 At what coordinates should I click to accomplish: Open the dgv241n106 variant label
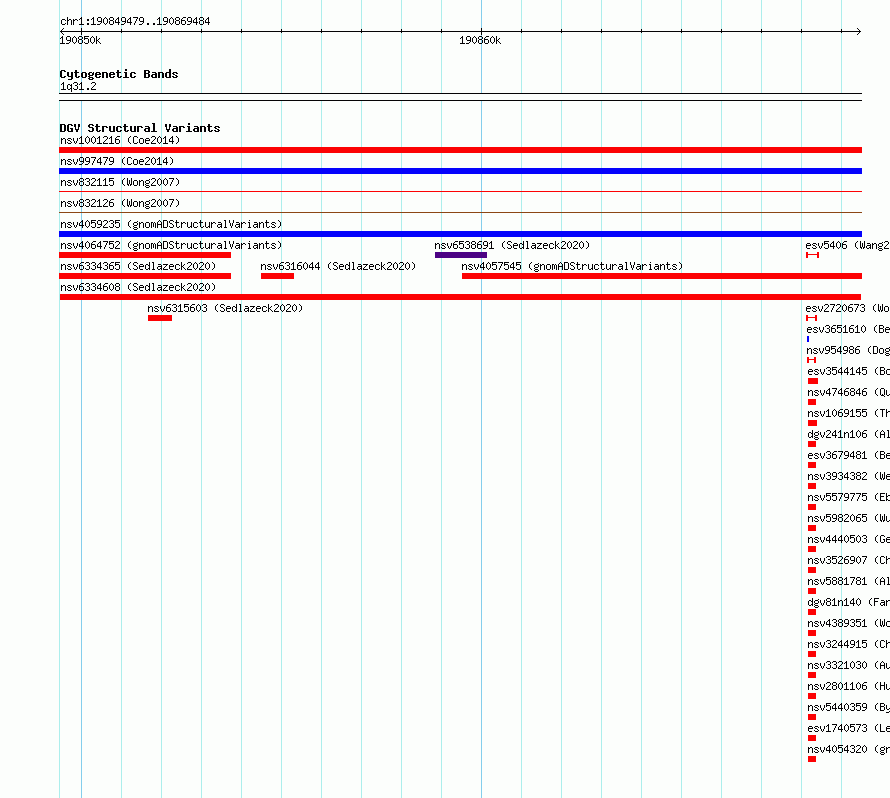click(x=849, y=434)
